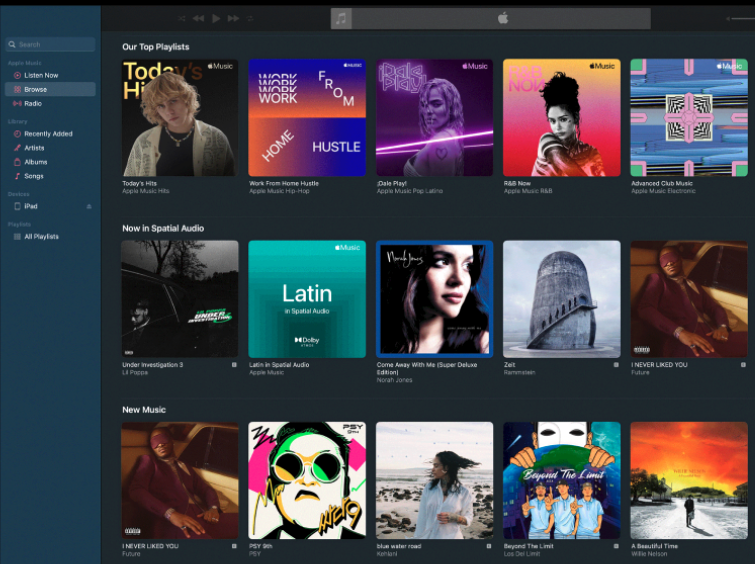Click explicit badge beside Zeit
The image size is (755, 564).
(x=616, y=365)
